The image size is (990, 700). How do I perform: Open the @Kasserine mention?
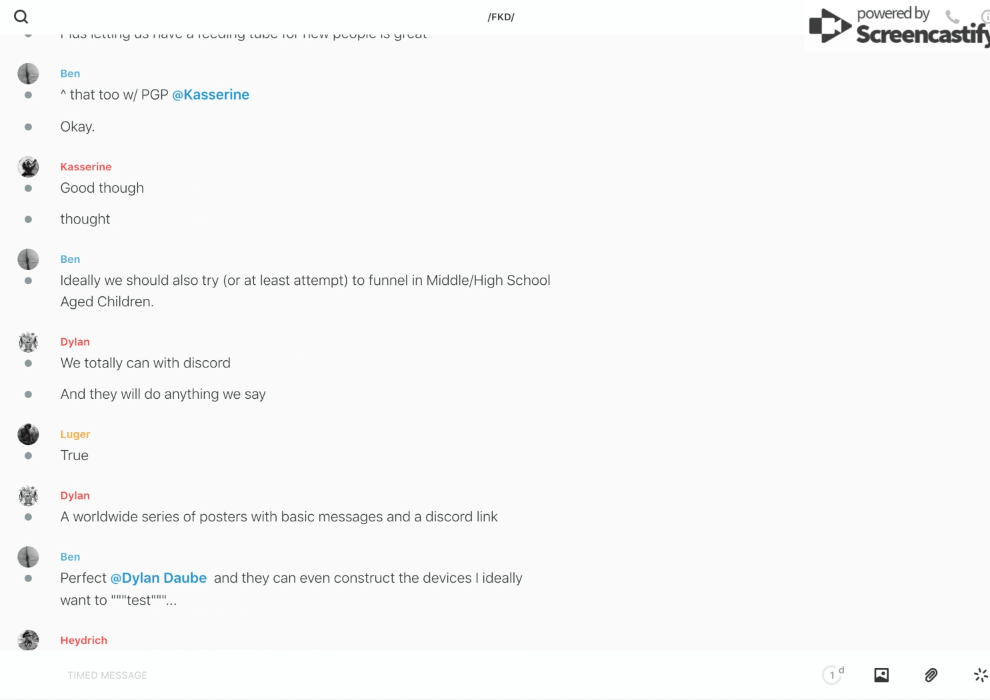coord(211,95)
